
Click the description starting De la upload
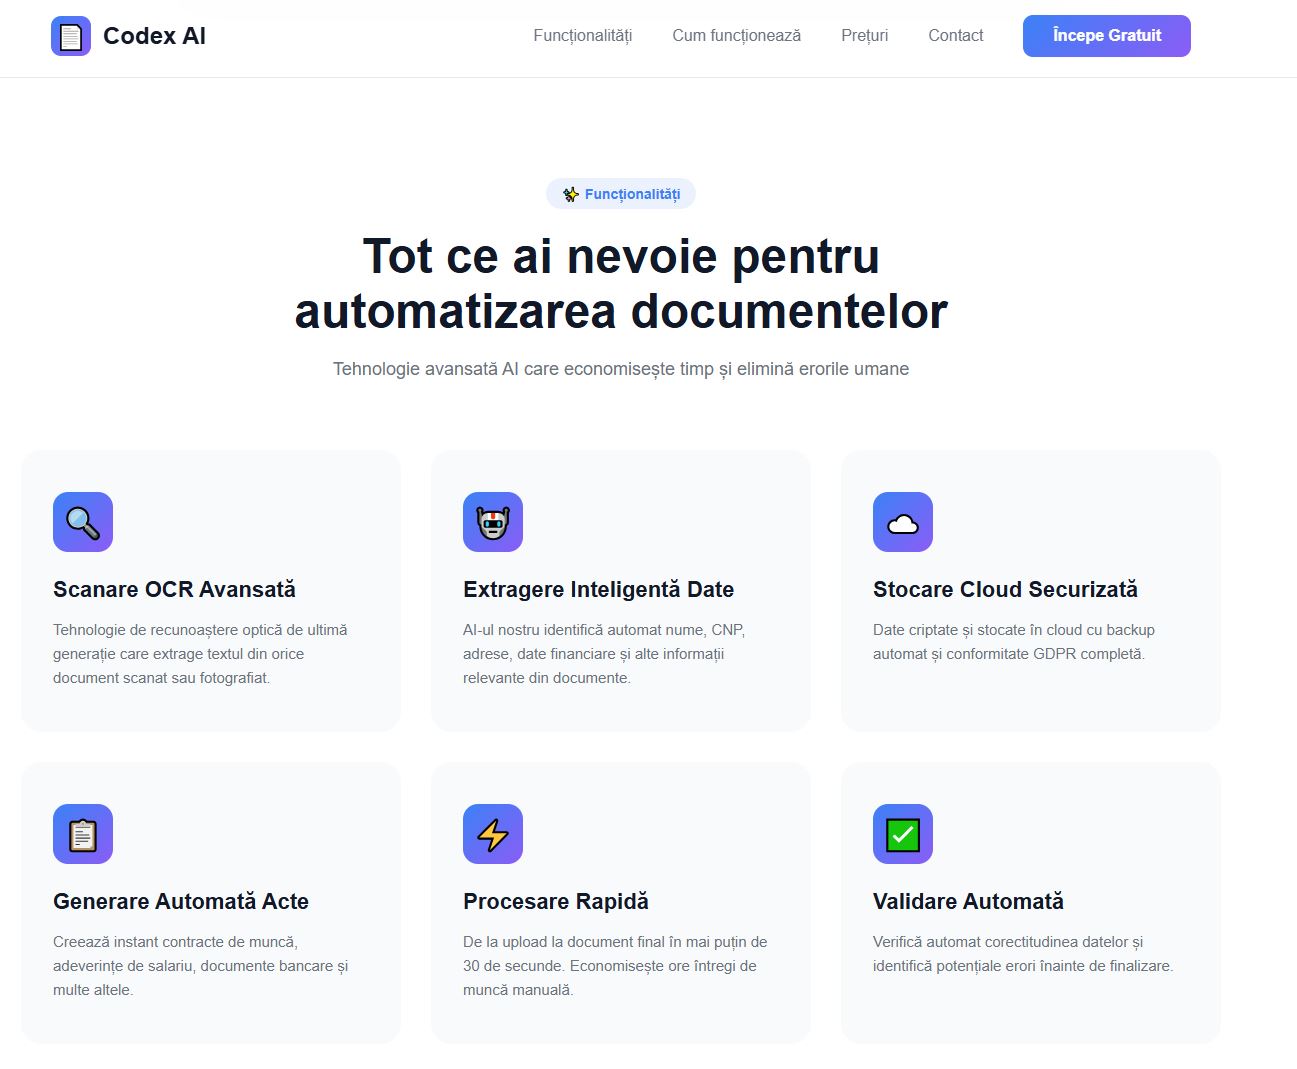(x=616, y=966)
